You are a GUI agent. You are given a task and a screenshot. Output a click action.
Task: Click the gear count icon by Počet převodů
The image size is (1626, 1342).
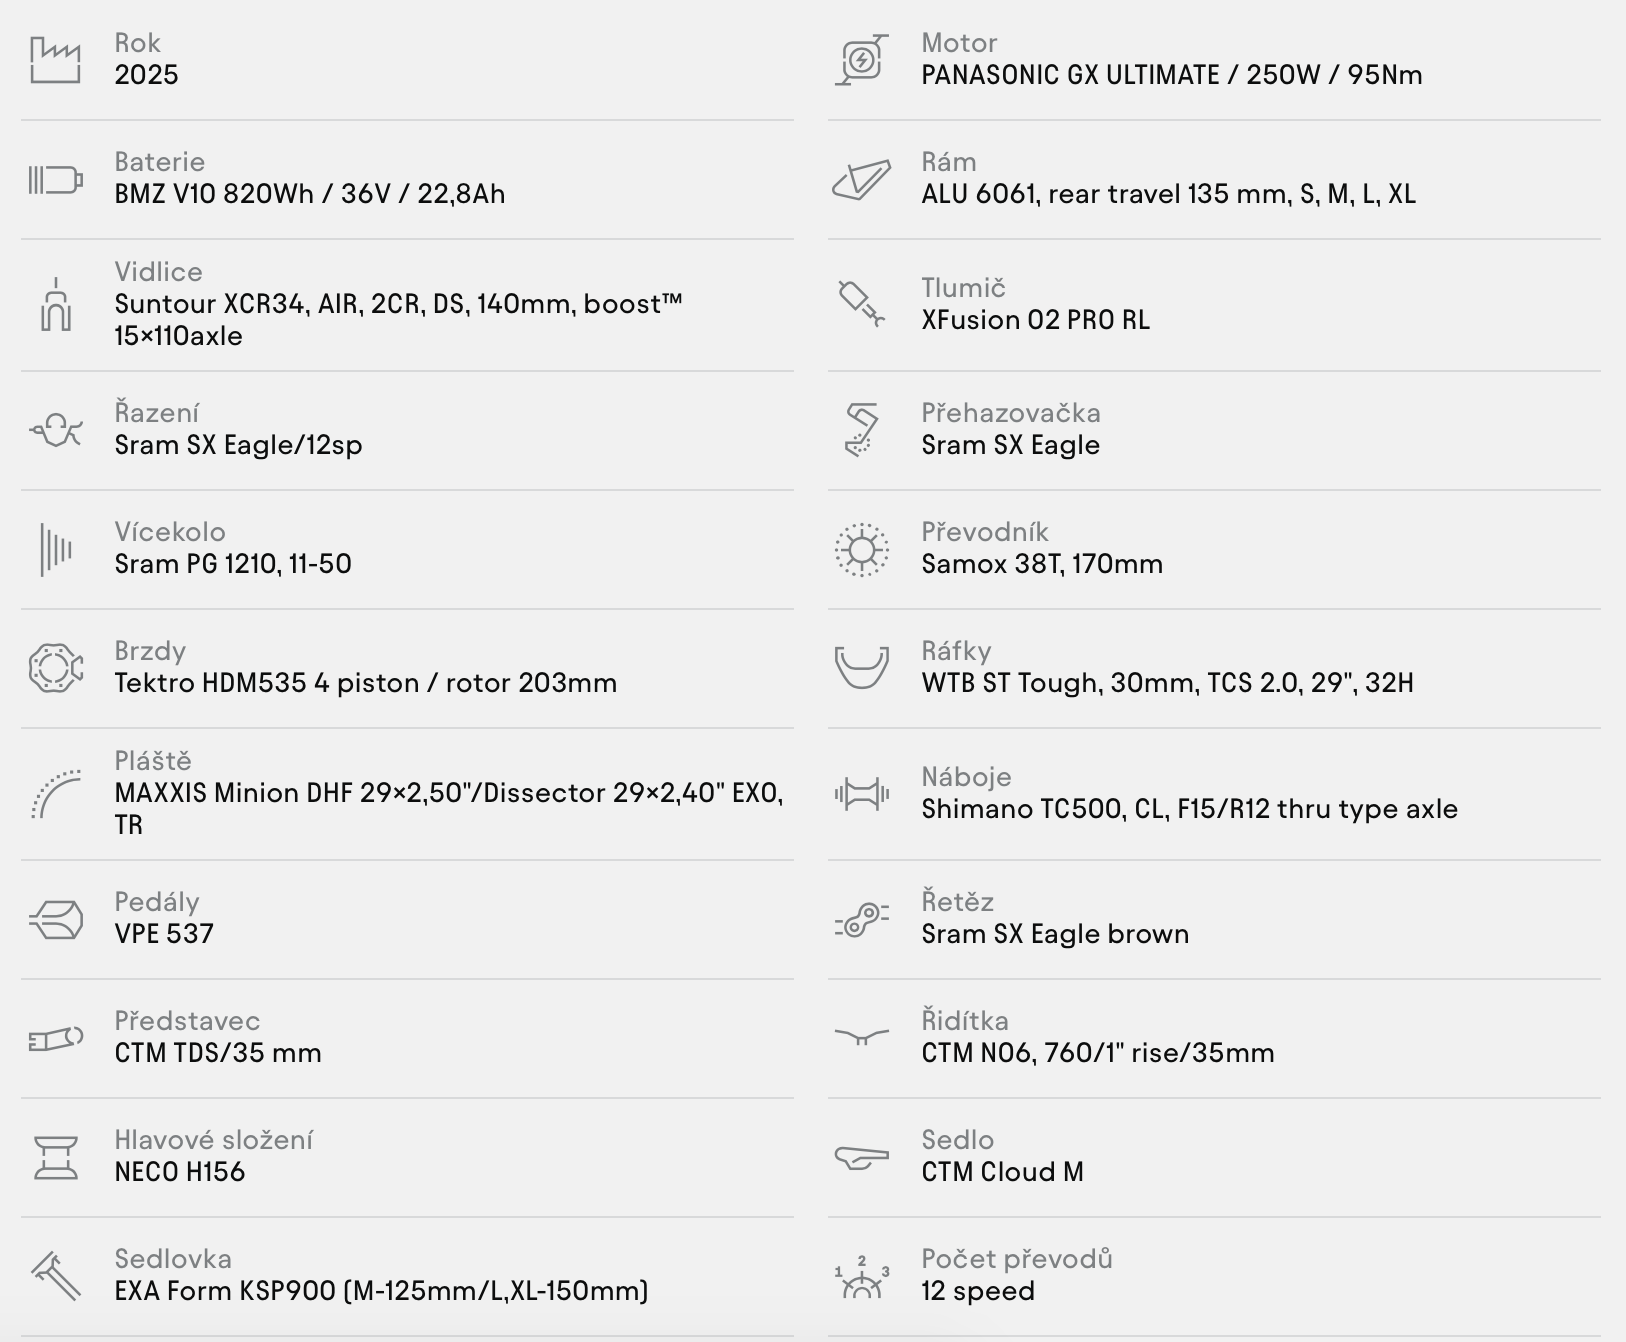point(862,1277)
